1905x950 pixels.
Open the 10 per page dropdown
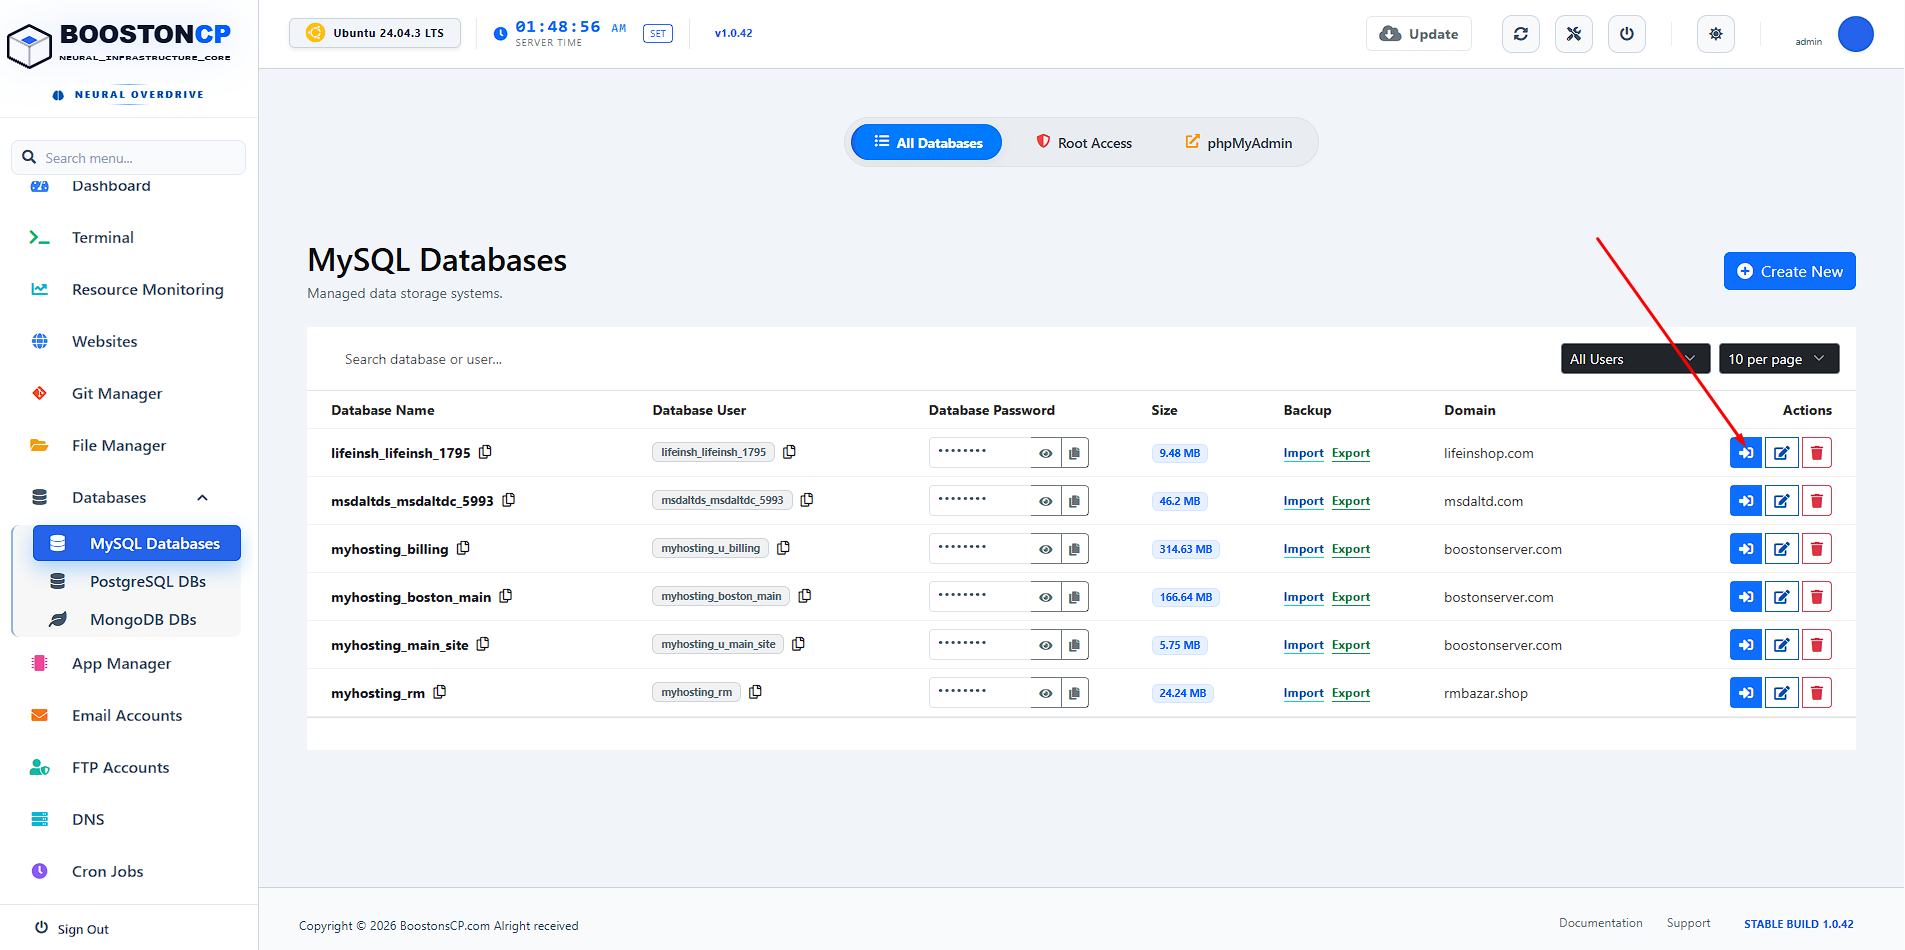point(1779,359)
